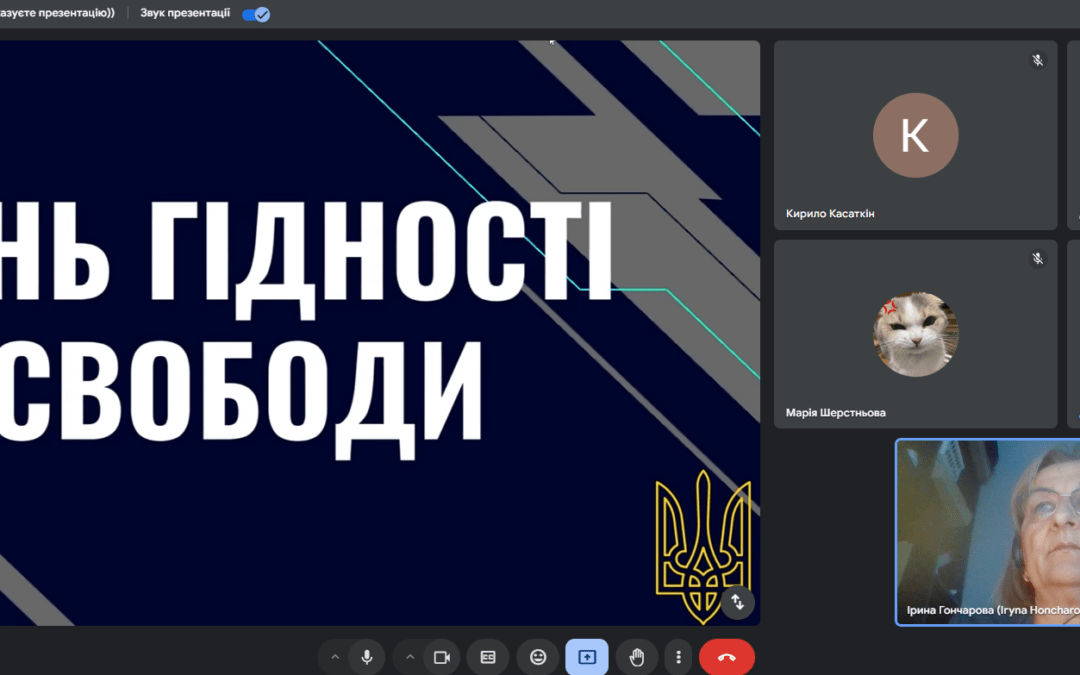The height and width of the screenshot is (675, 1080).
Task: Toggle the microphone button in the call bar
Action: click(367, 658)
